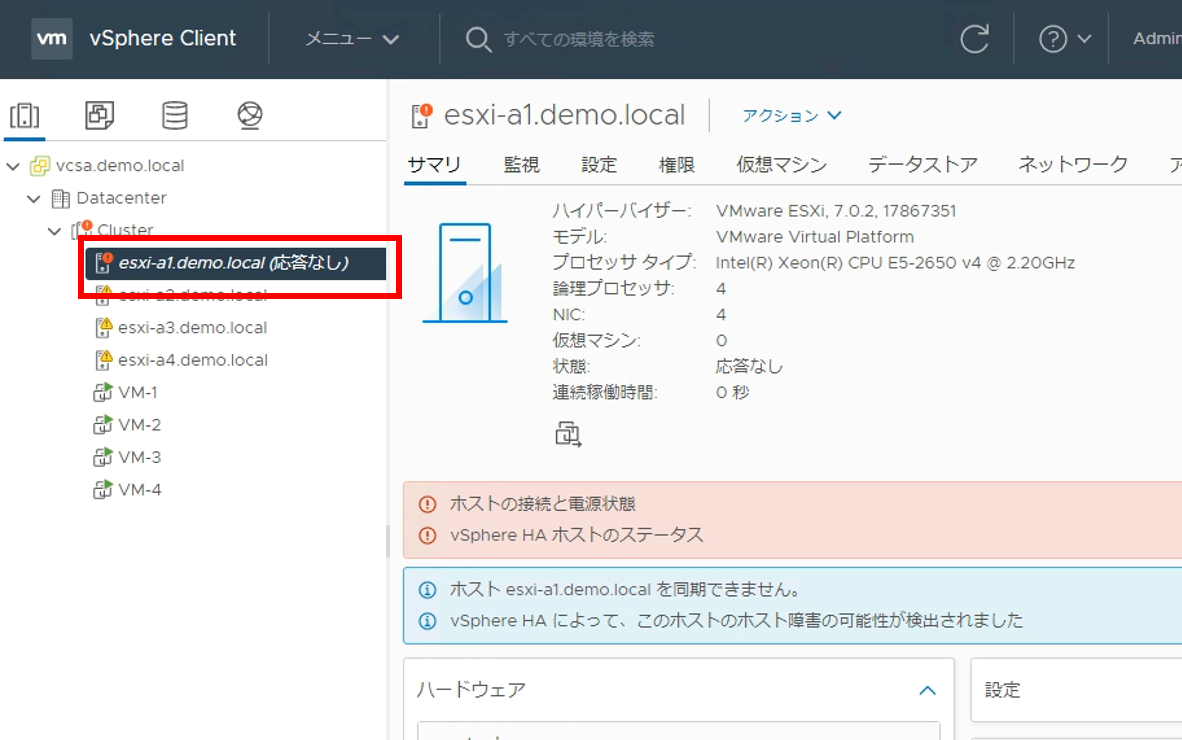This screenshot has height=740, width=1182.
Task: Select esxi-a4.demo.local in the tree
Action: (193, 360)
